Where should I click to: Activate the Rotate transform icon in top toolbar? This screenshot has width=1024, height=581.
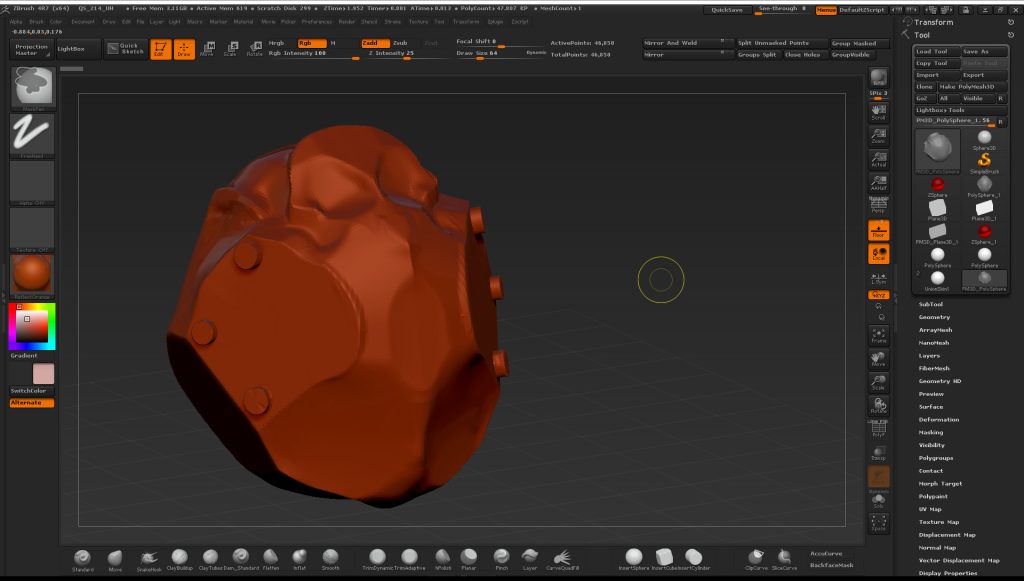pyautogui.click(x=254, y=48)
